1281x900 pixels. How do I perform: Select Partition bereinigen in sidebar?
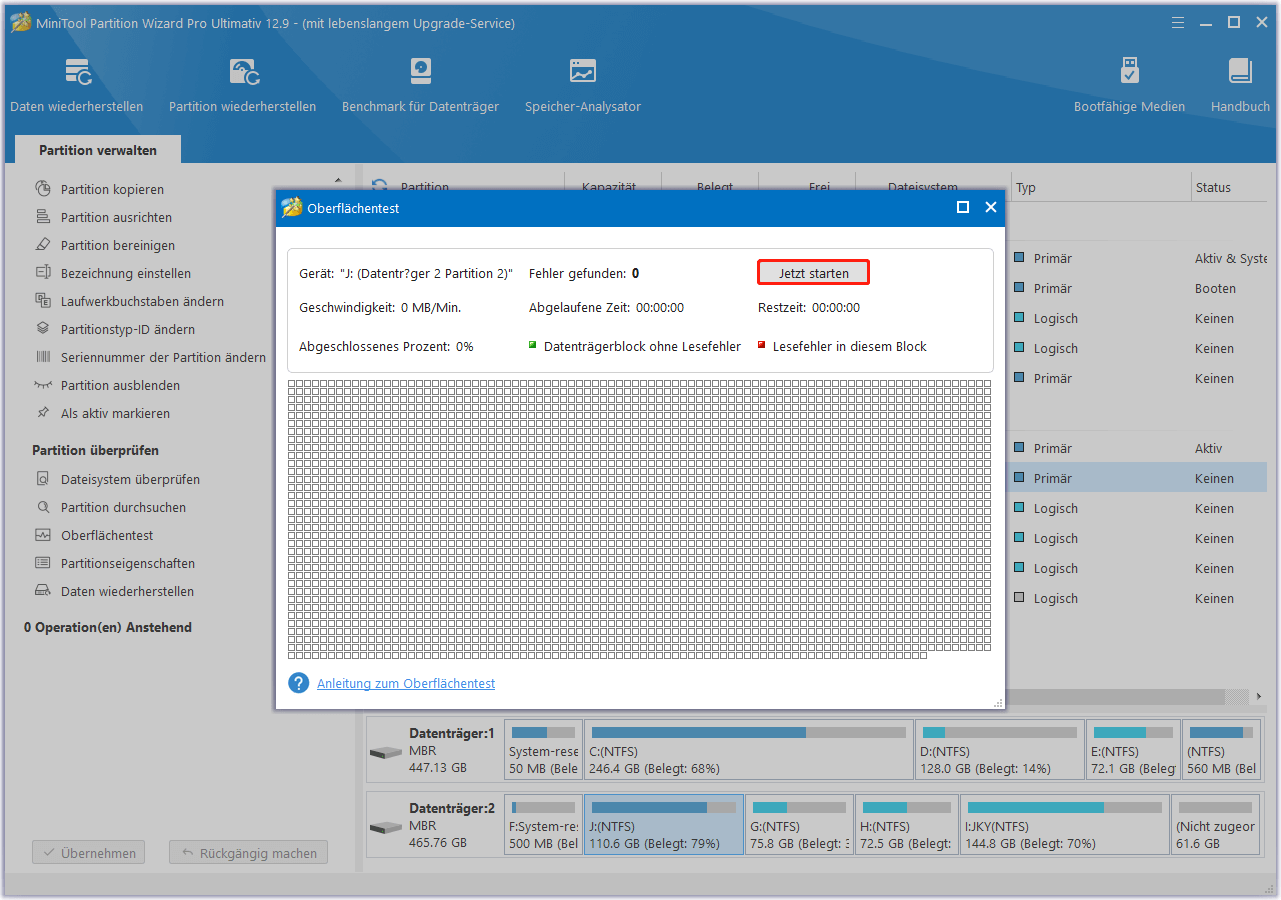point(118,245)
